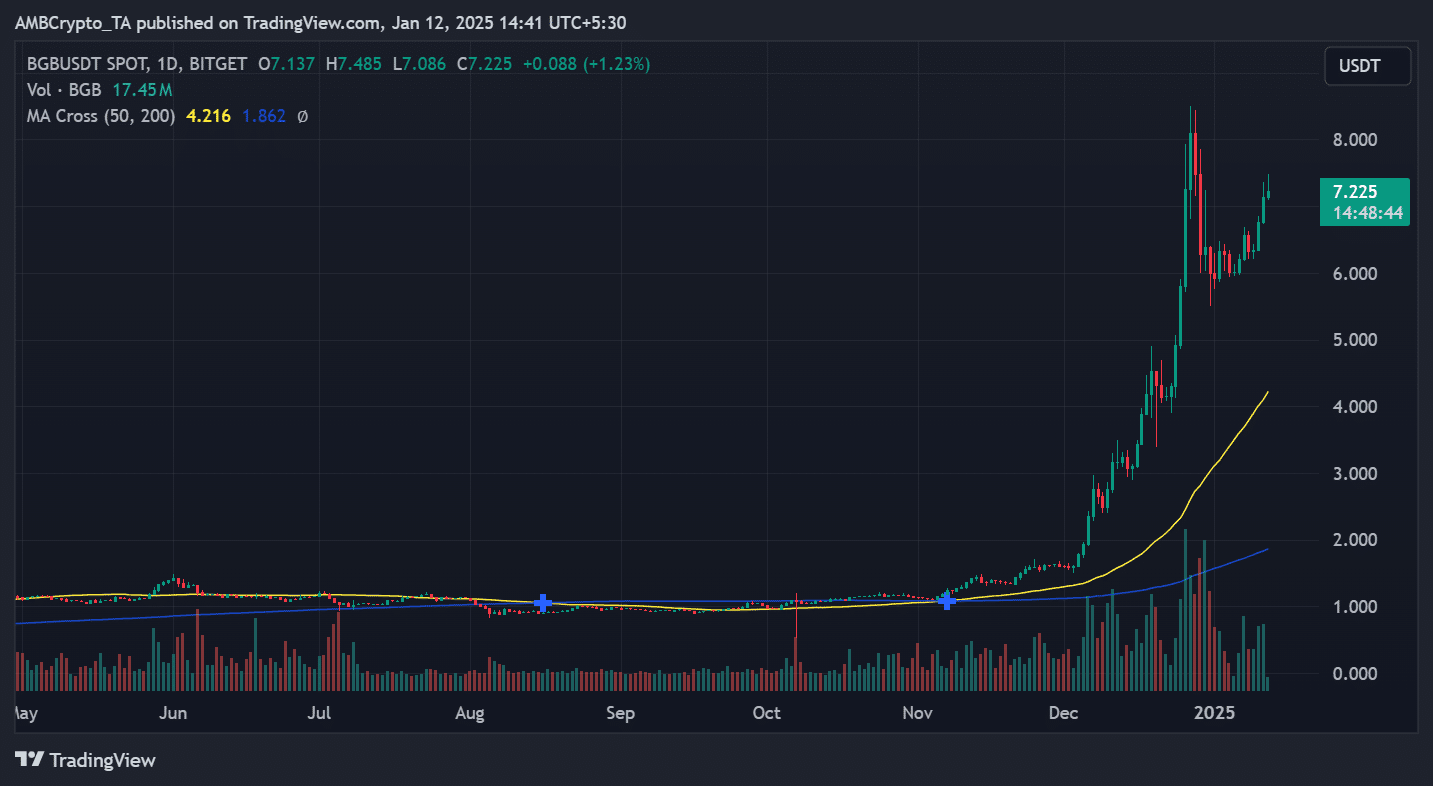This screenshot has height=786, width=1433.
Task: Click the BGBUSDT SPOT chart title menu
Action: [90, 63]
